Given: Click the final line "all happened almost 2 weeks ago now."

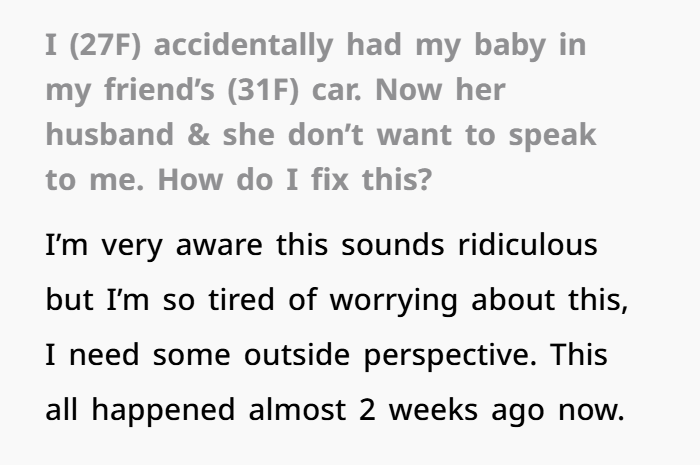Looking at the screenshot, I should [334, 410].
